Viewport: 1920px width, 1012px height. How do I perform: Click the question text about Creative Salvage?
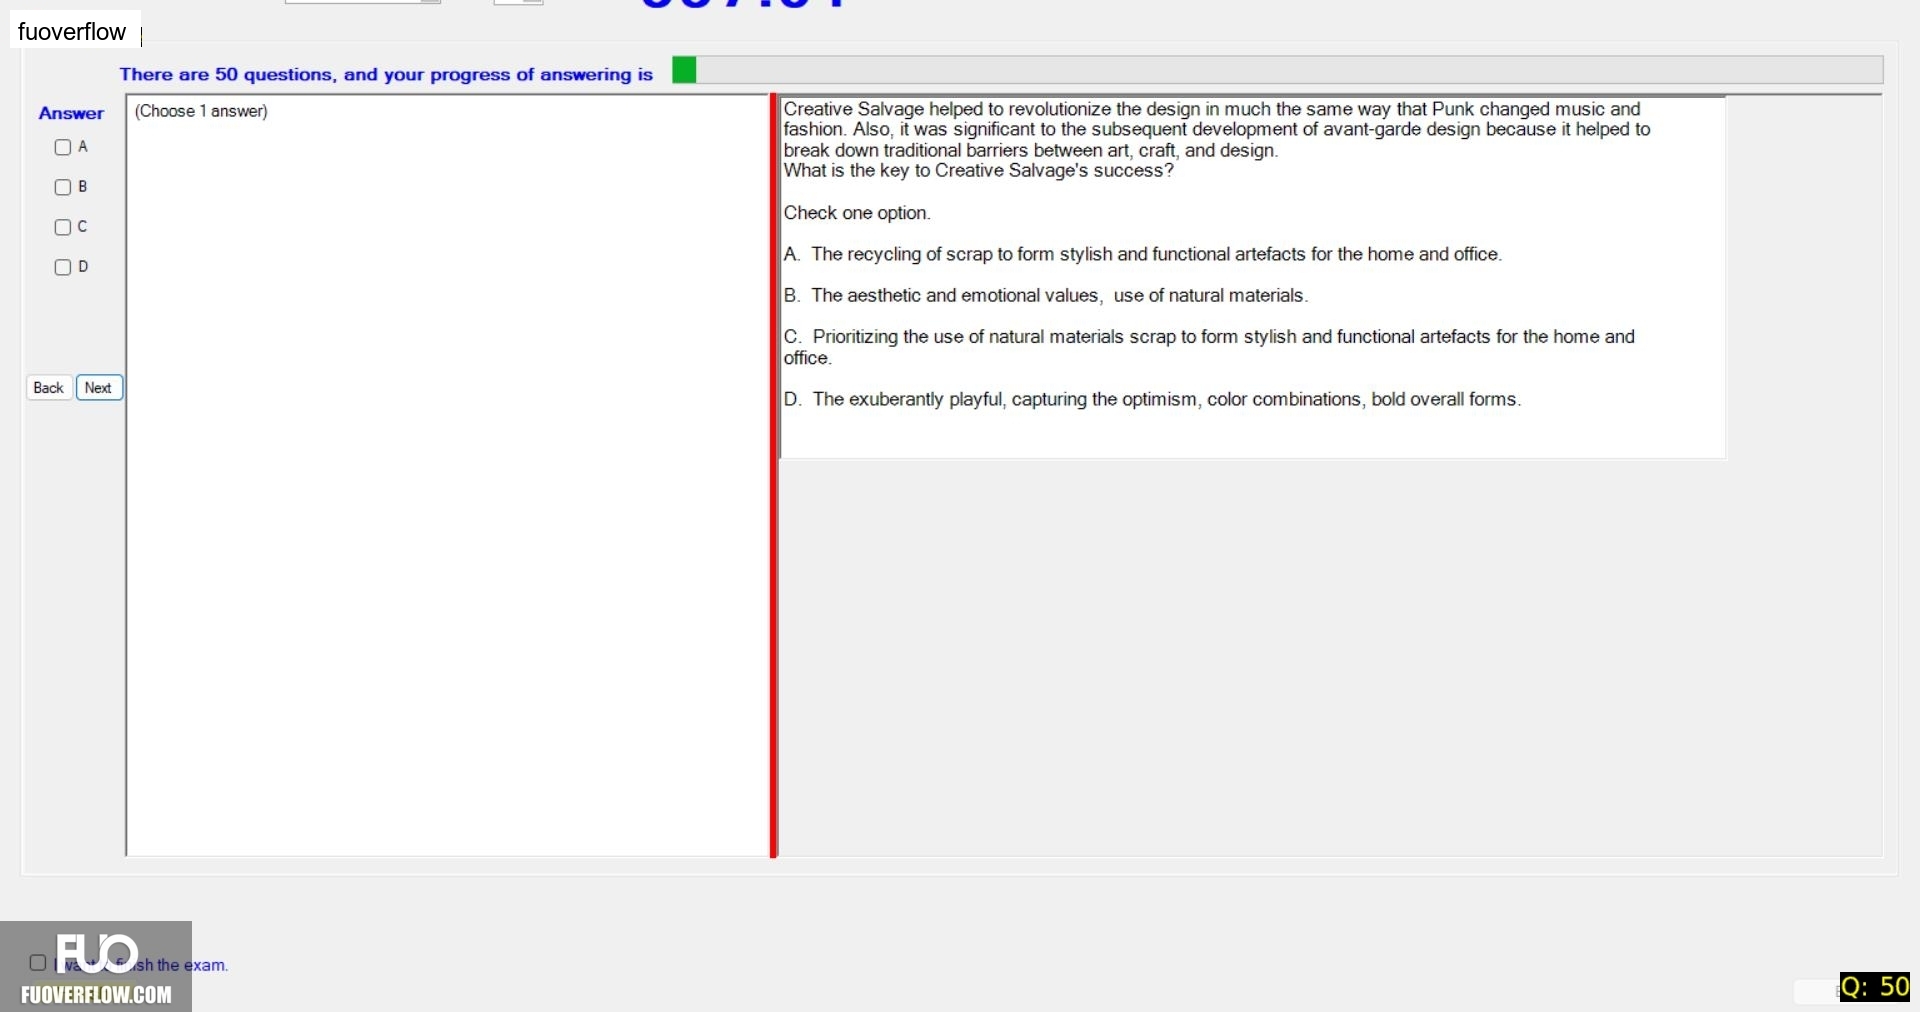1217,139
